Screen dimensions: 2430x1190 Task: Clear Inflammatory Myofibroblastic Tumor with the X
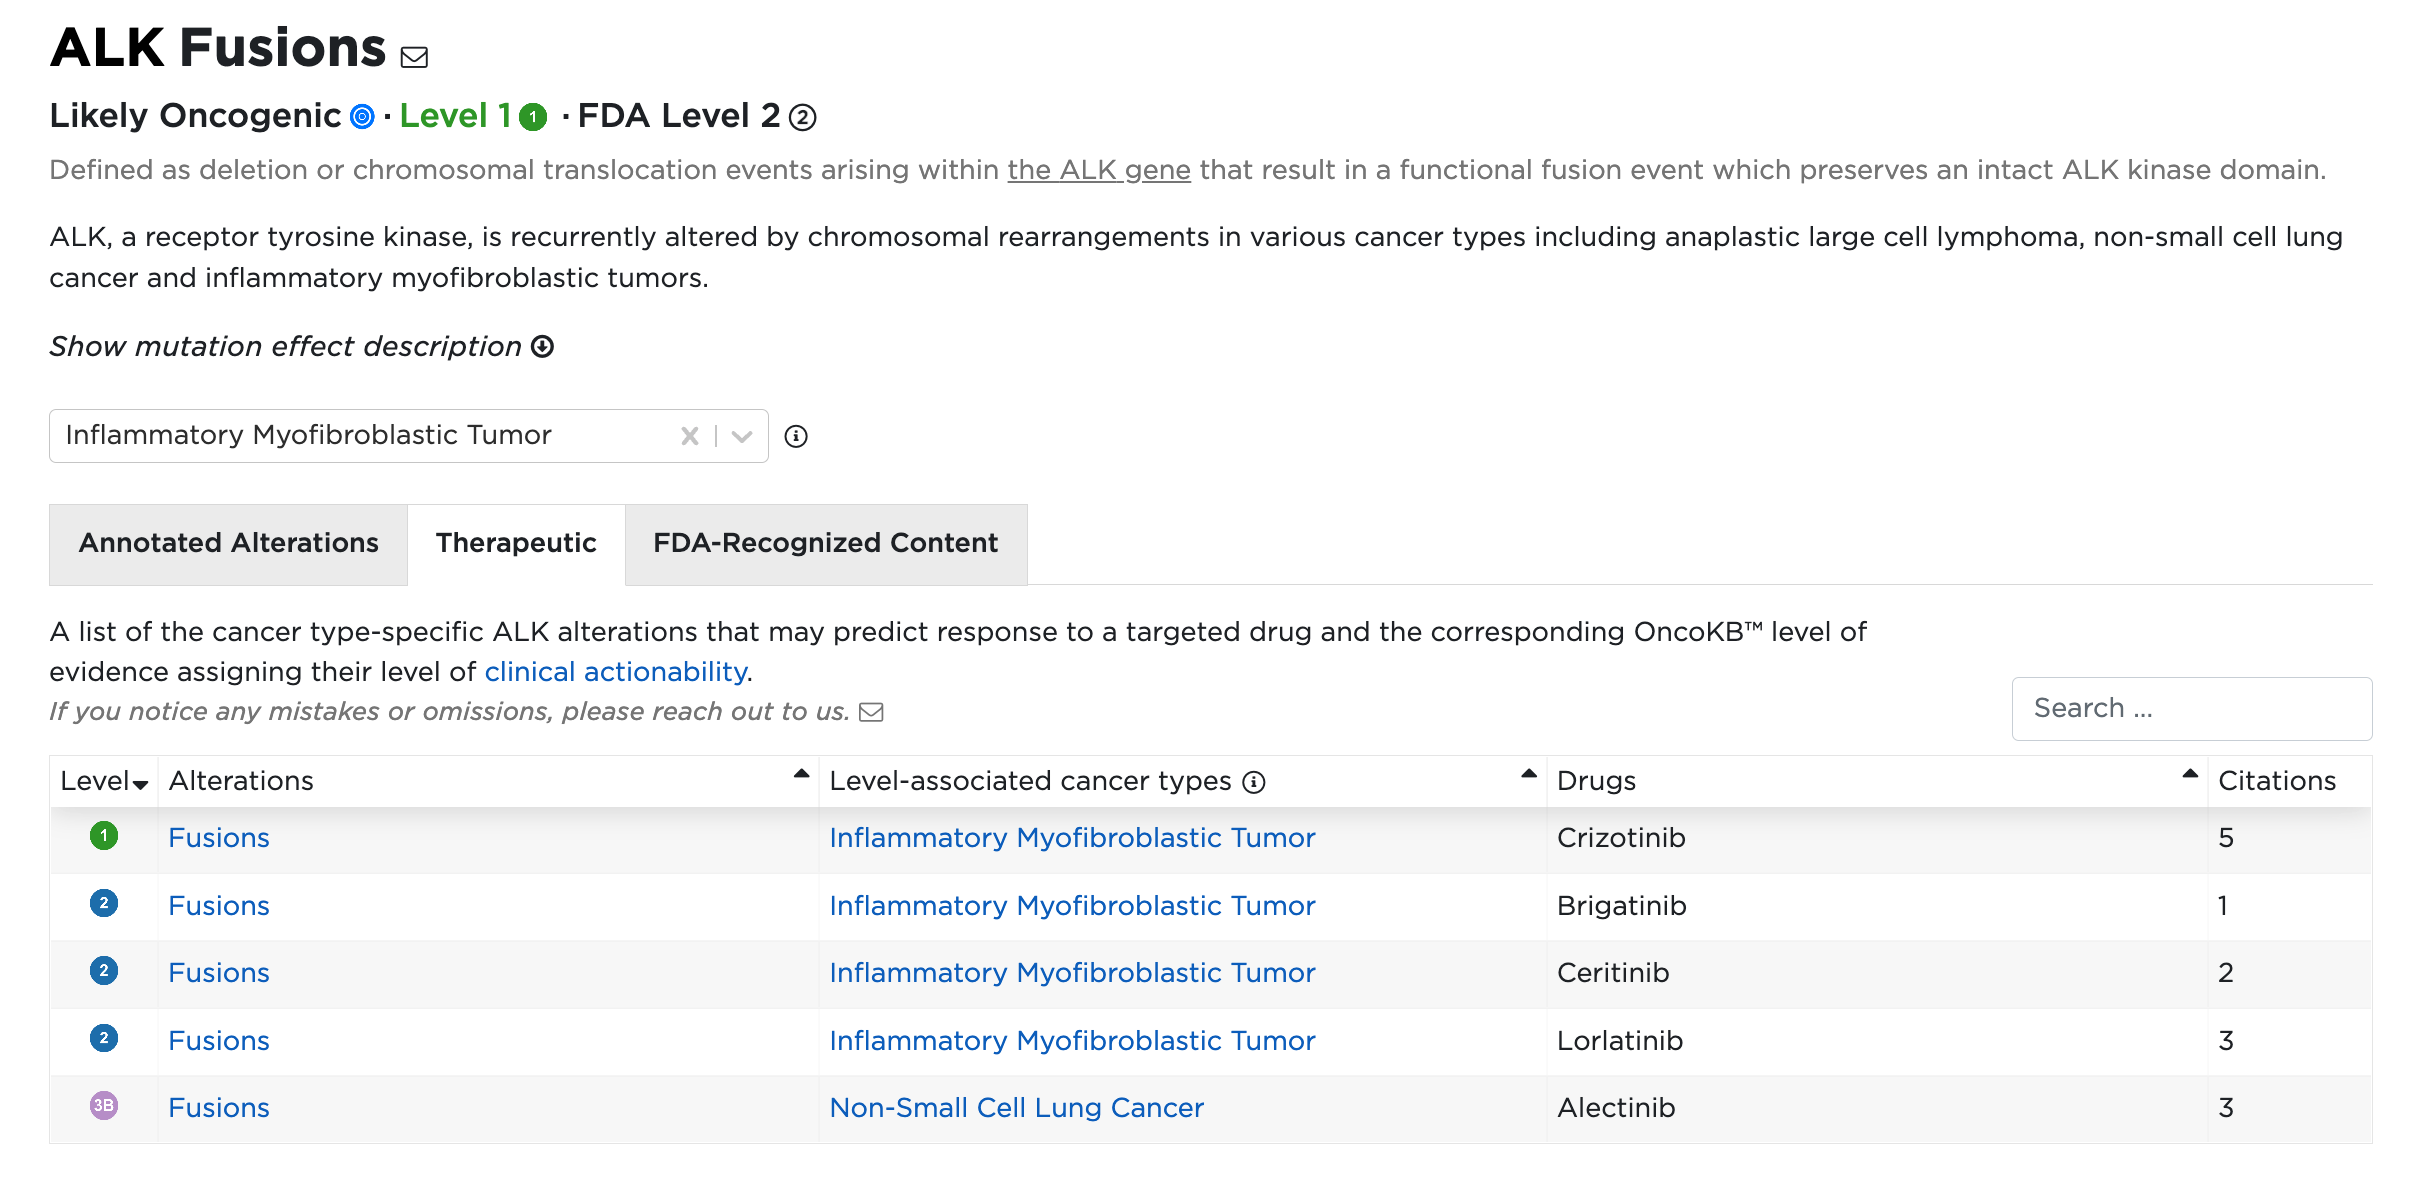(688, 435)
